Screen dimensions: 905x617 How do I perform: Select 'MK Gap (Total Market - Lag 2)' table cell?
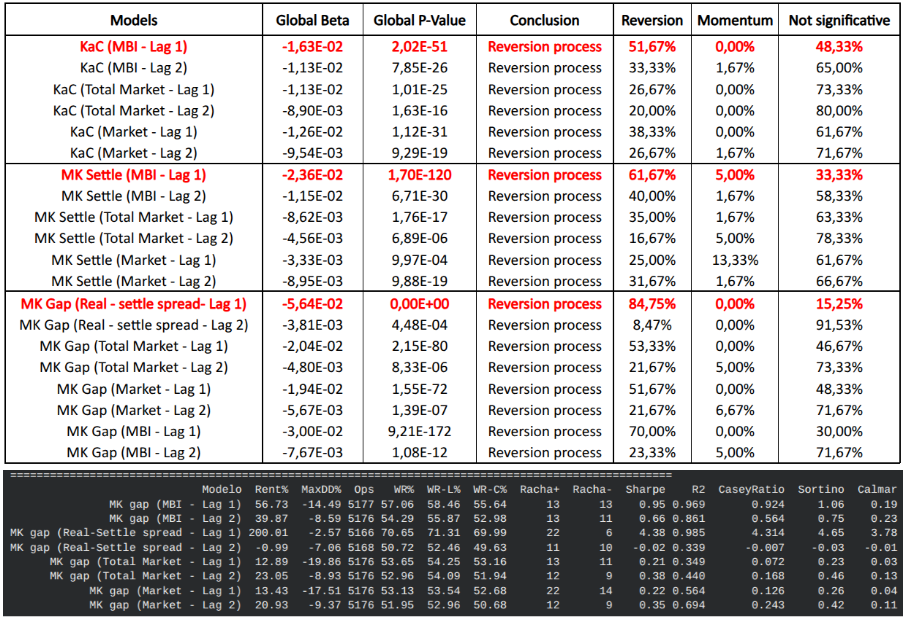[134, 368]
